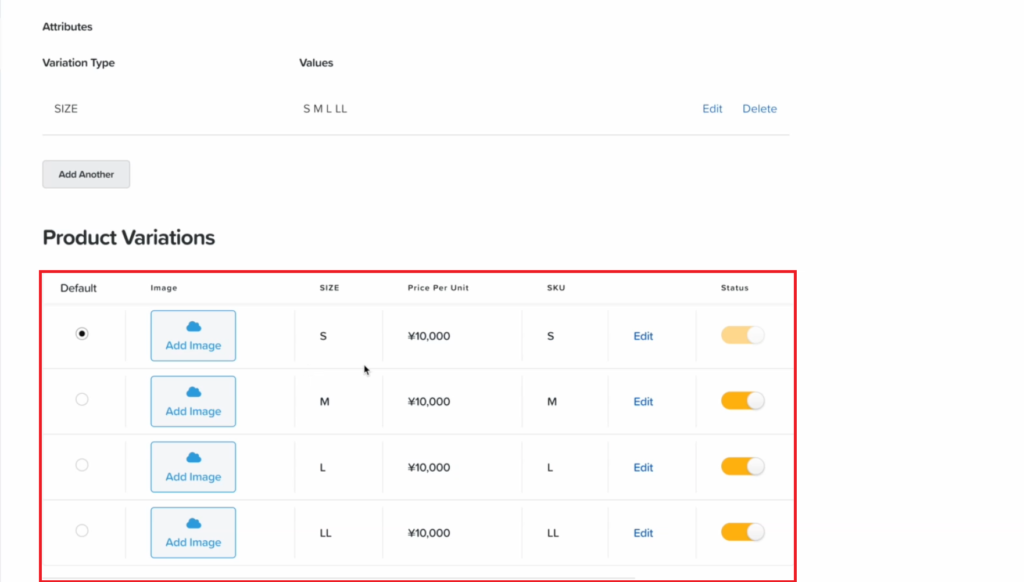Click cloud upload icon for size L
This screenshot has height=582, width=1024.
(193, 458)
